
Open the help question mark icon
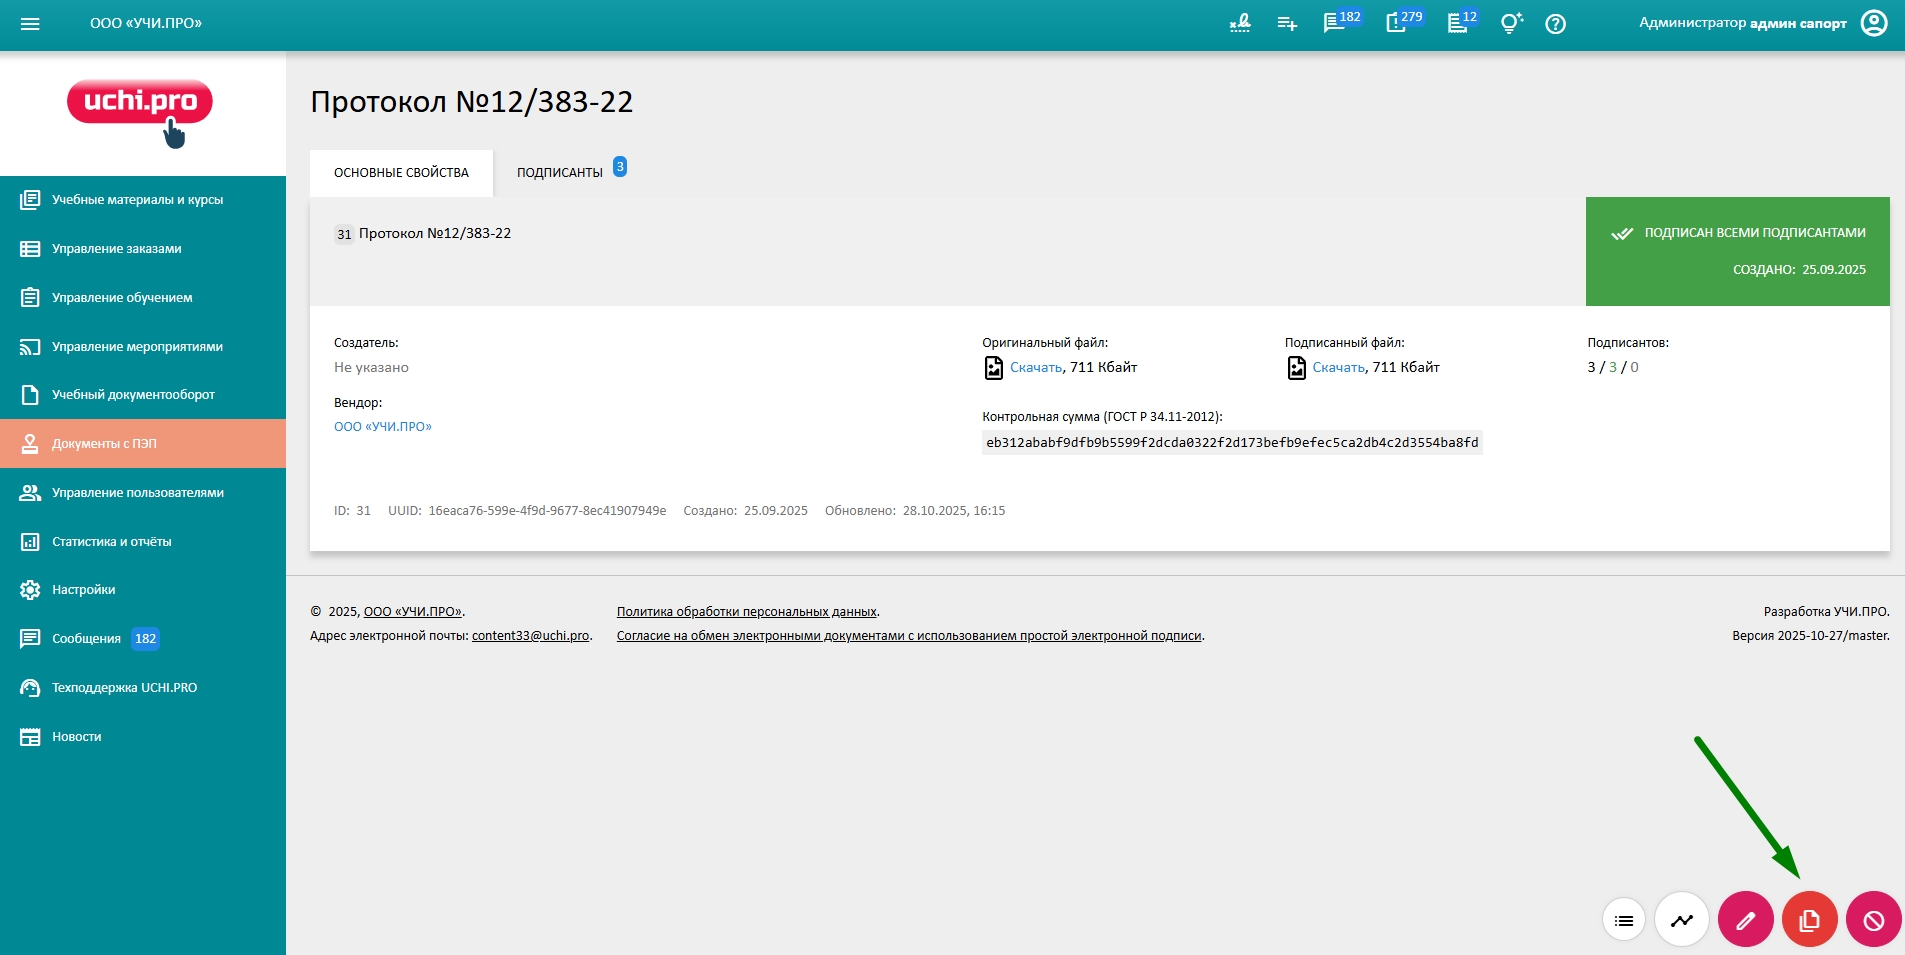(x=1555, y=24)
